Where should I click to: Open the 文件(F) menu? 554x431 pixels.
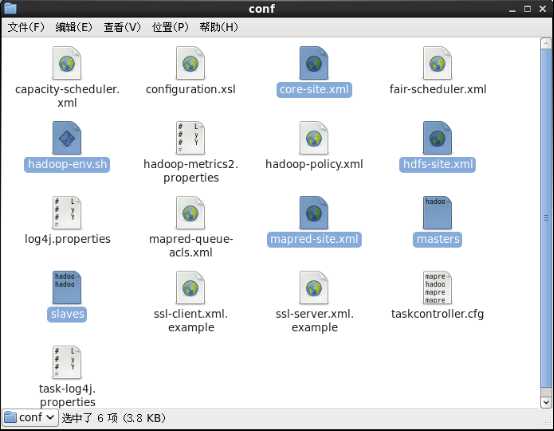[x=26, y=27]
